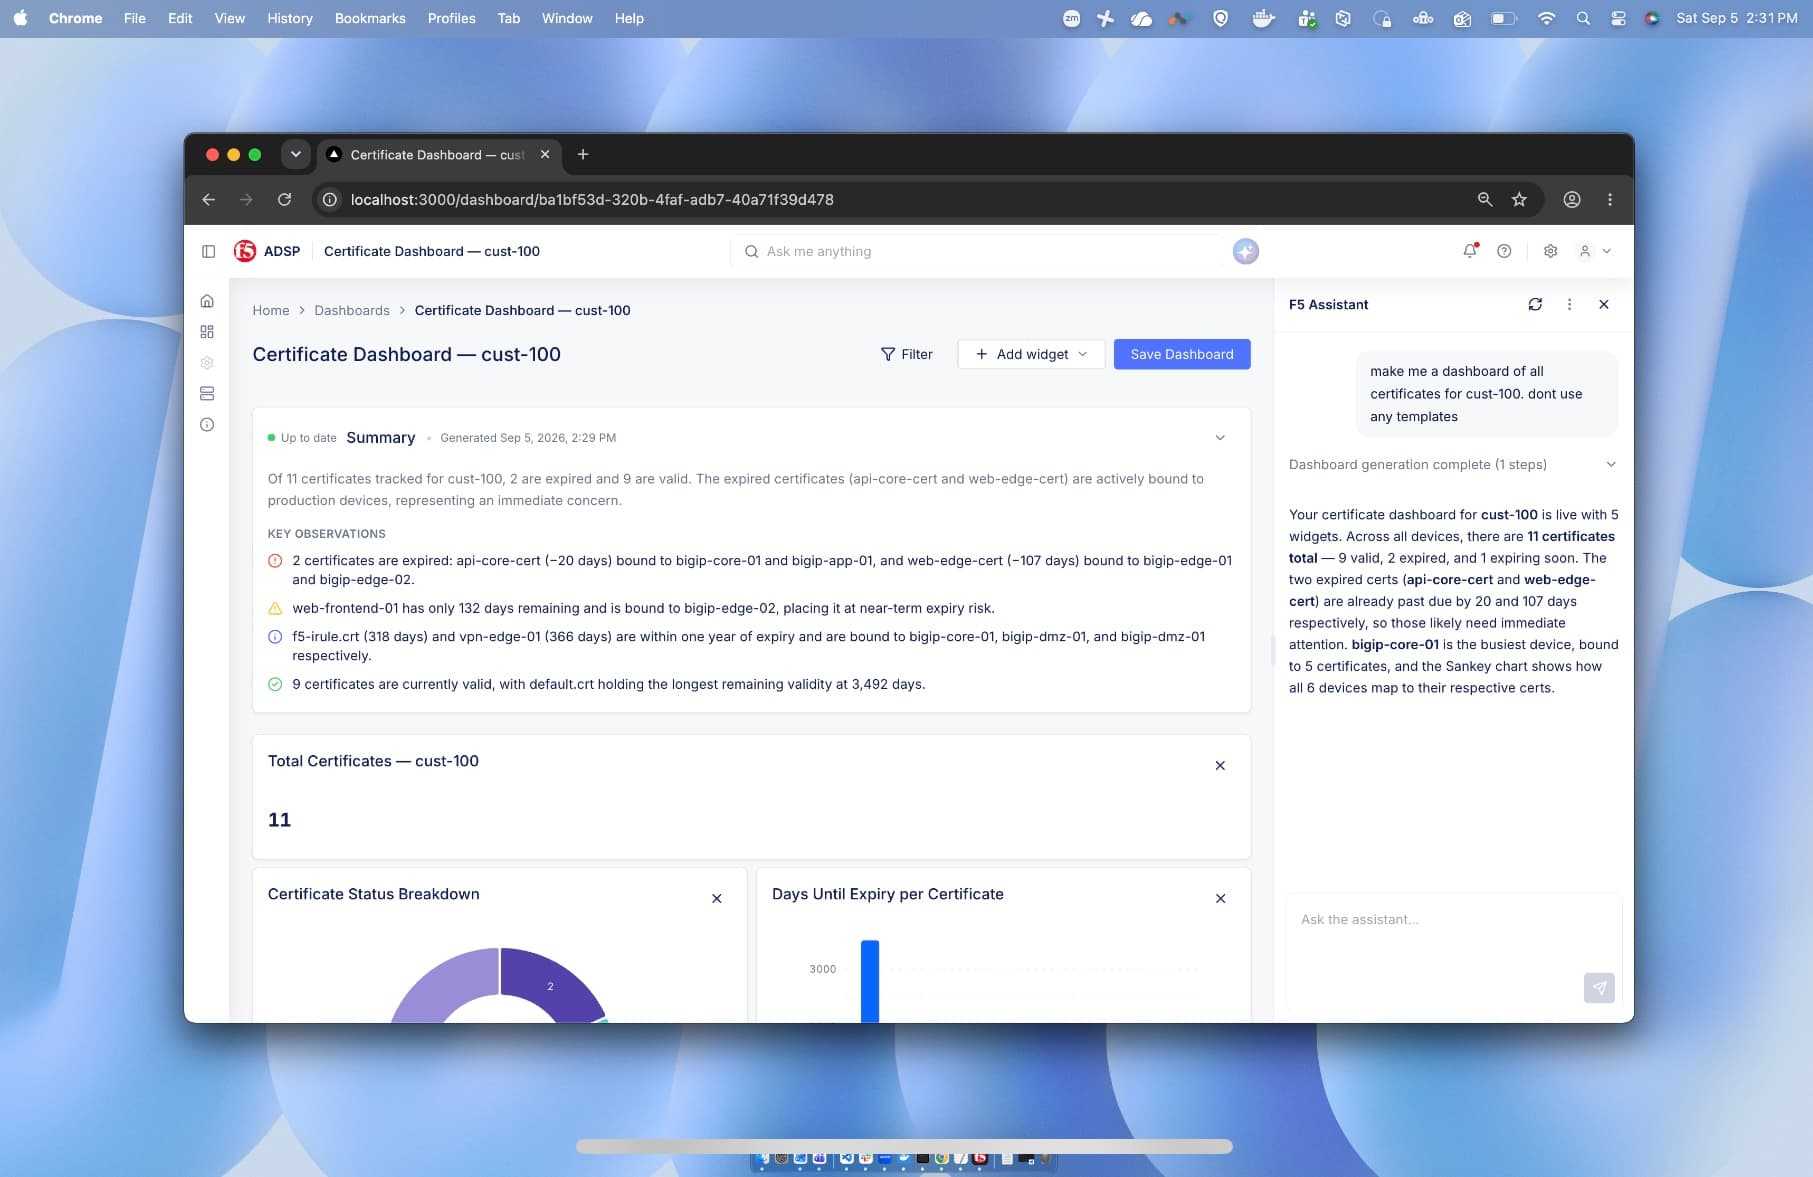Click the Up to date status

click(x=302, y=438)
